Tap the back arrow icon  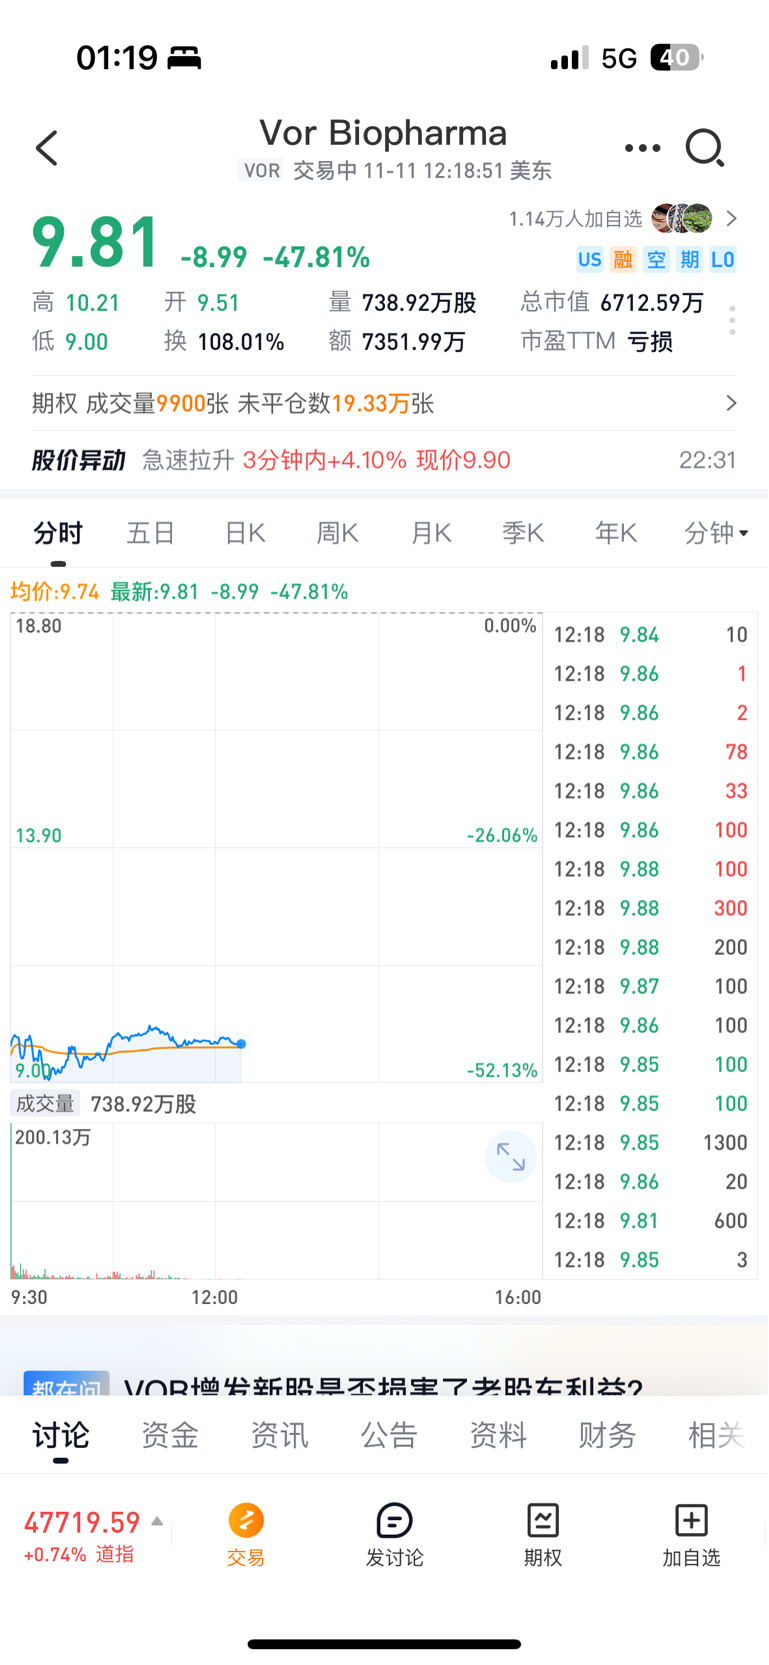click(47, 148)
